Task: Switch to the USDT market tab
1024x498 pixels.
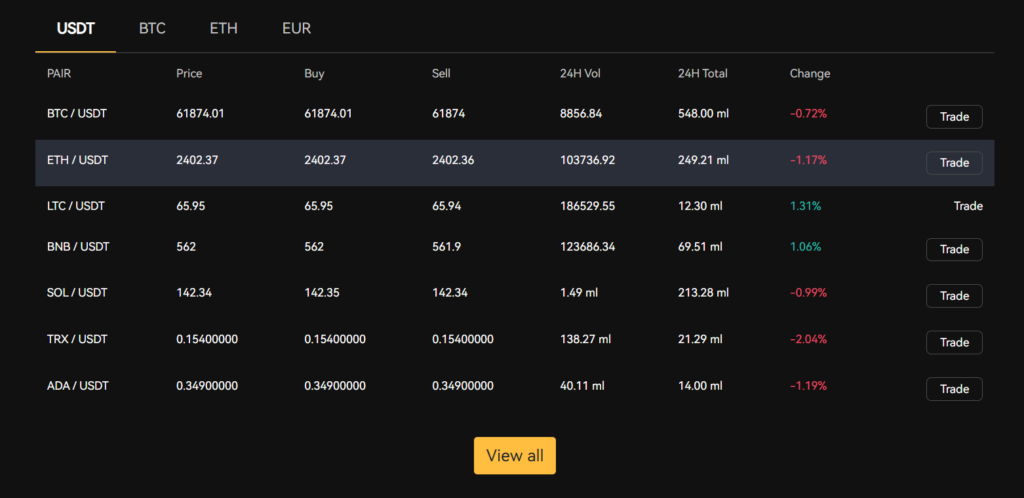Action: coord(76,28)
